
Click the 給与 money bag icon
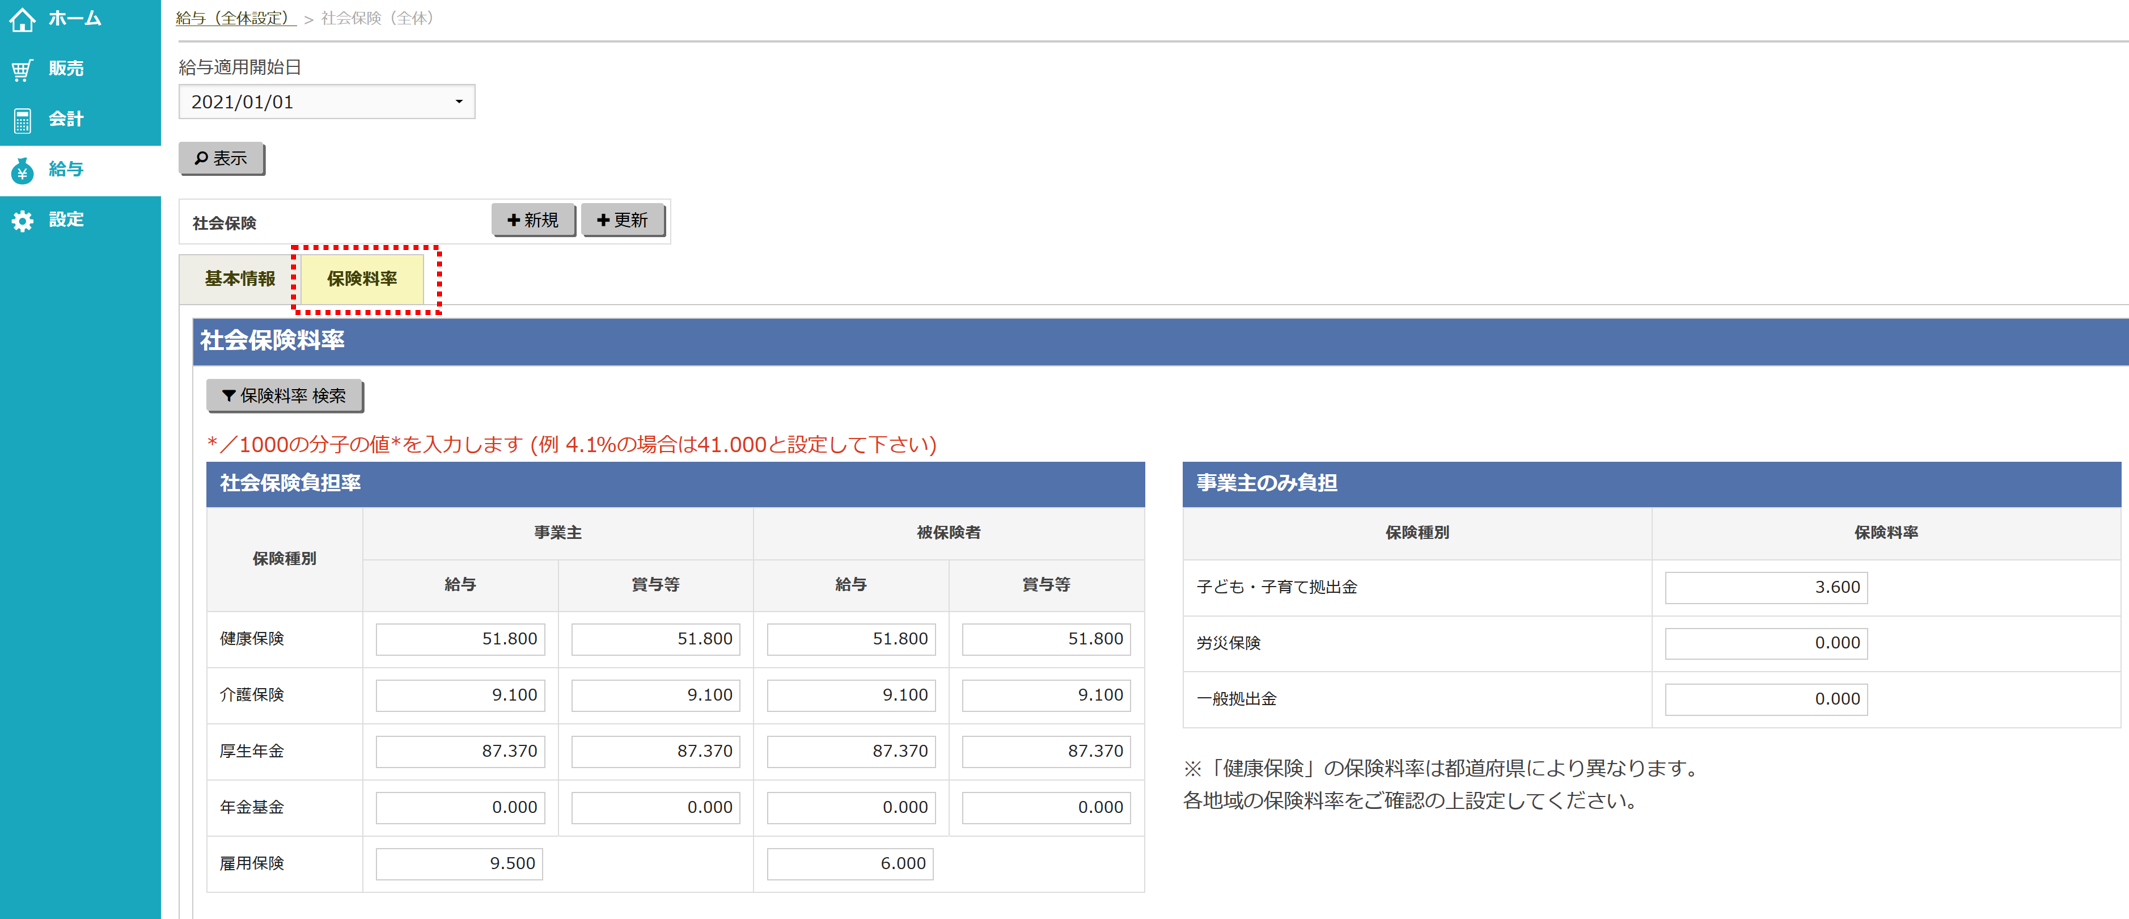tap(22, 169)
